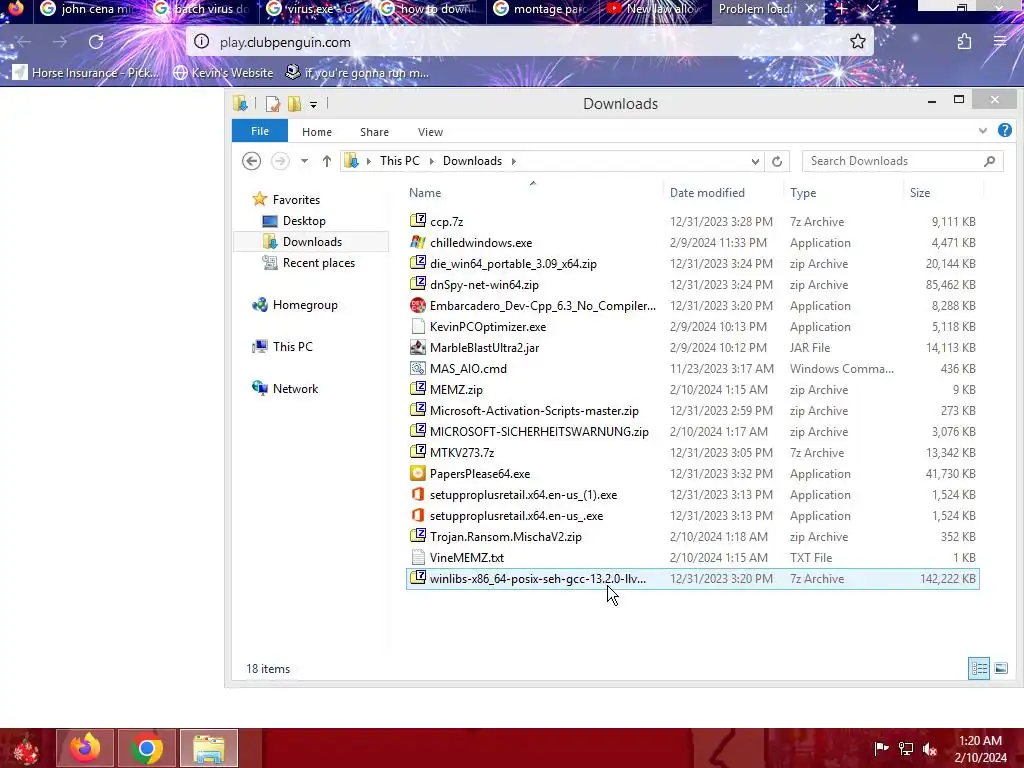Open the address bar history dropdown
The image size is (1024, 768).
[755, 161]
